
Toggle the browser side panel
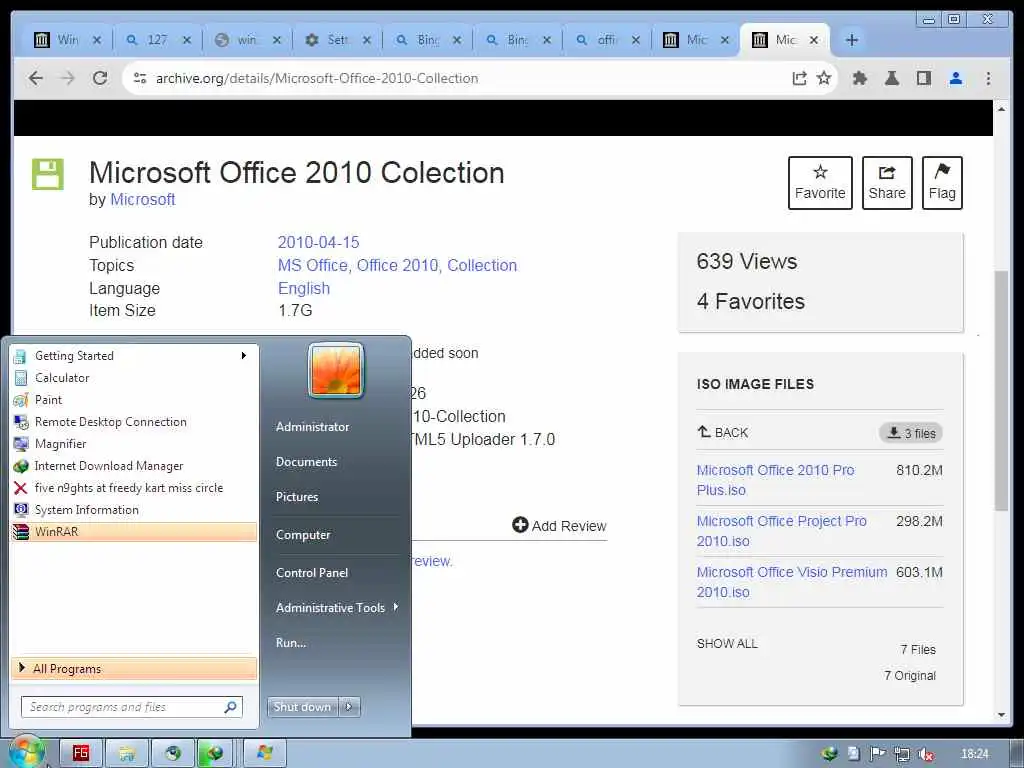pos(923,78)
